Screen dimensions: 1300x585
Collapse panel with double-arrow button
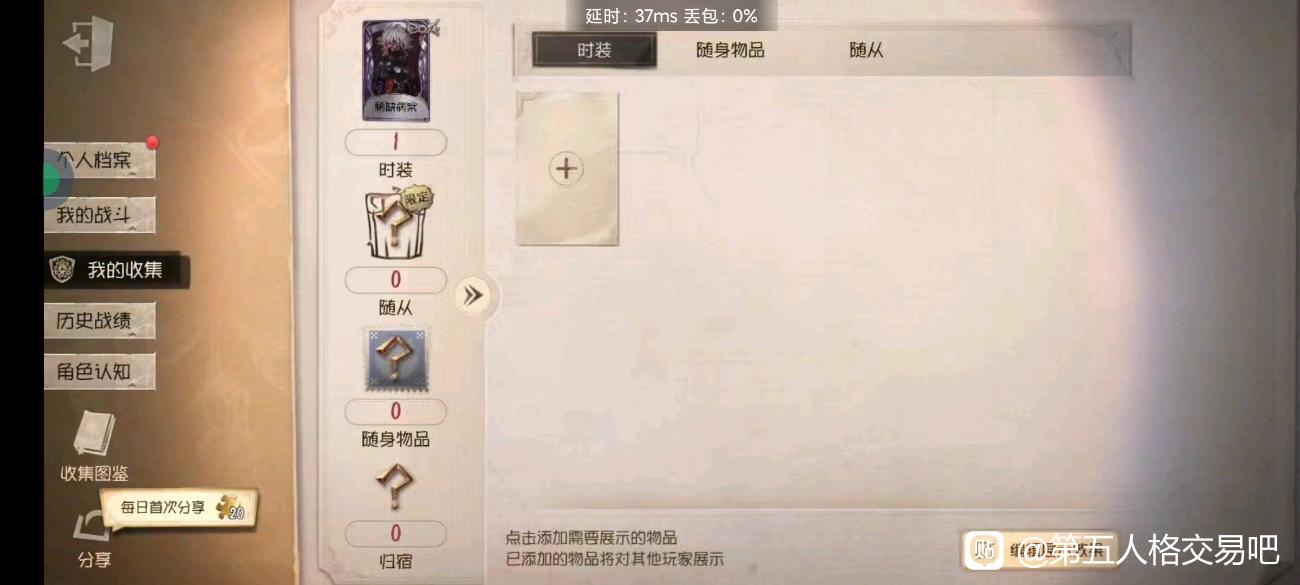[x=472, y=295]
